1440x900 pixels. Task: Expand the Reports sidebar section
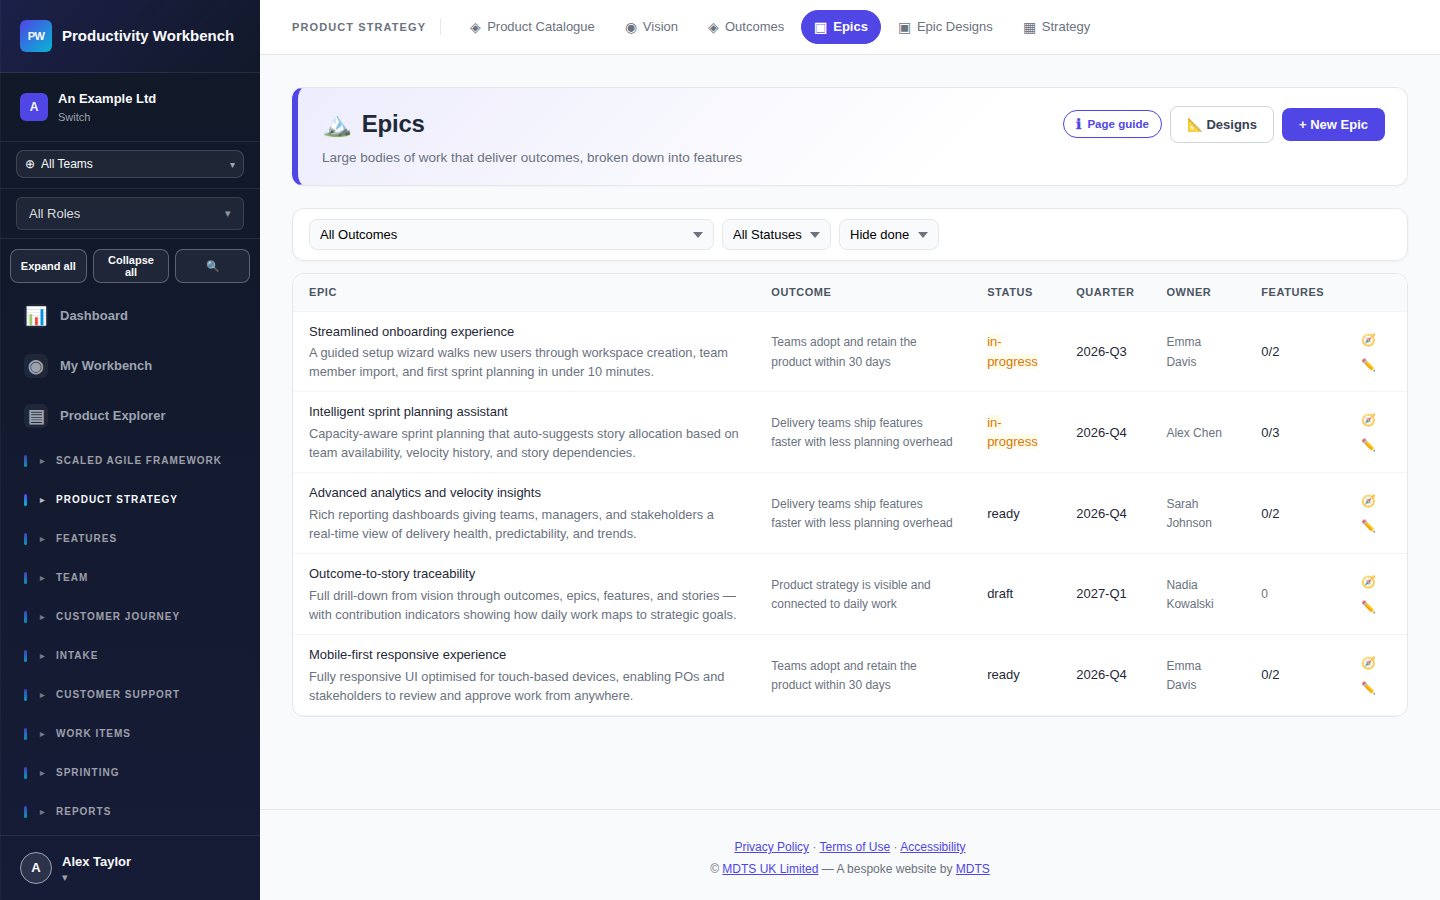pyautogui.click(x=130, y=812)
